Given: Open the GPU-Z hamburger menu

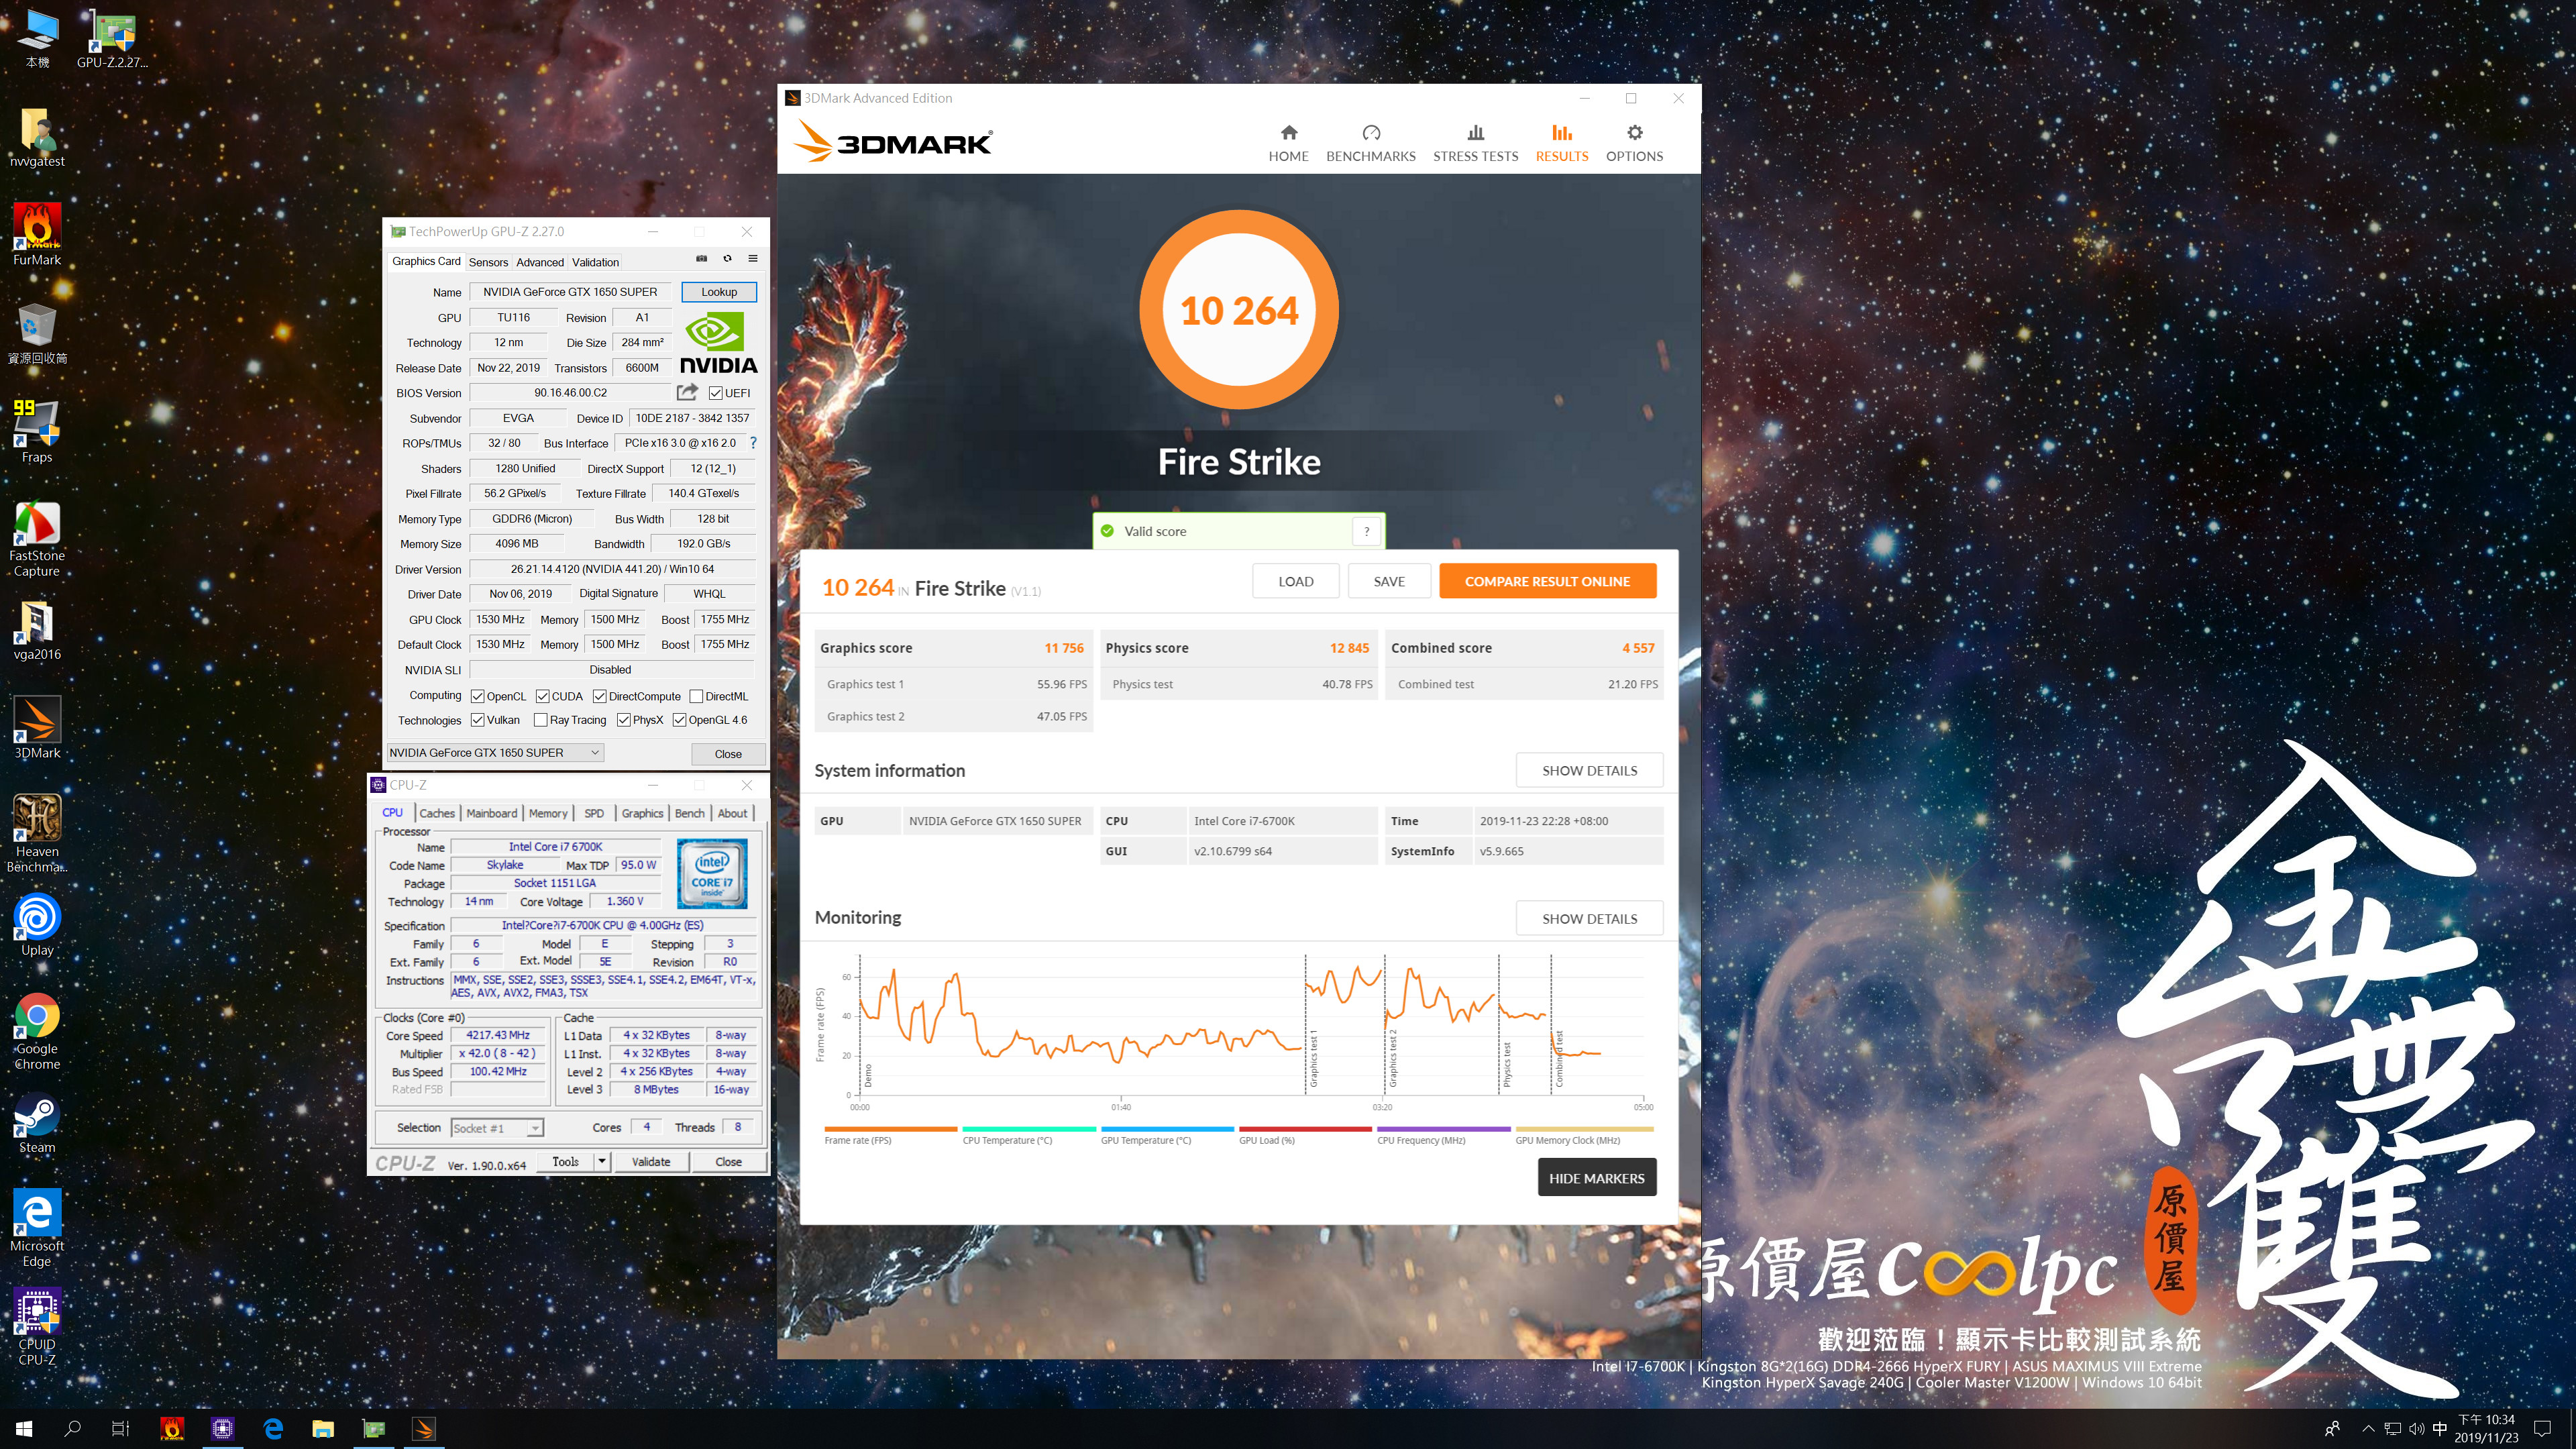Looking at the screenshot, I should click(753, 259).
